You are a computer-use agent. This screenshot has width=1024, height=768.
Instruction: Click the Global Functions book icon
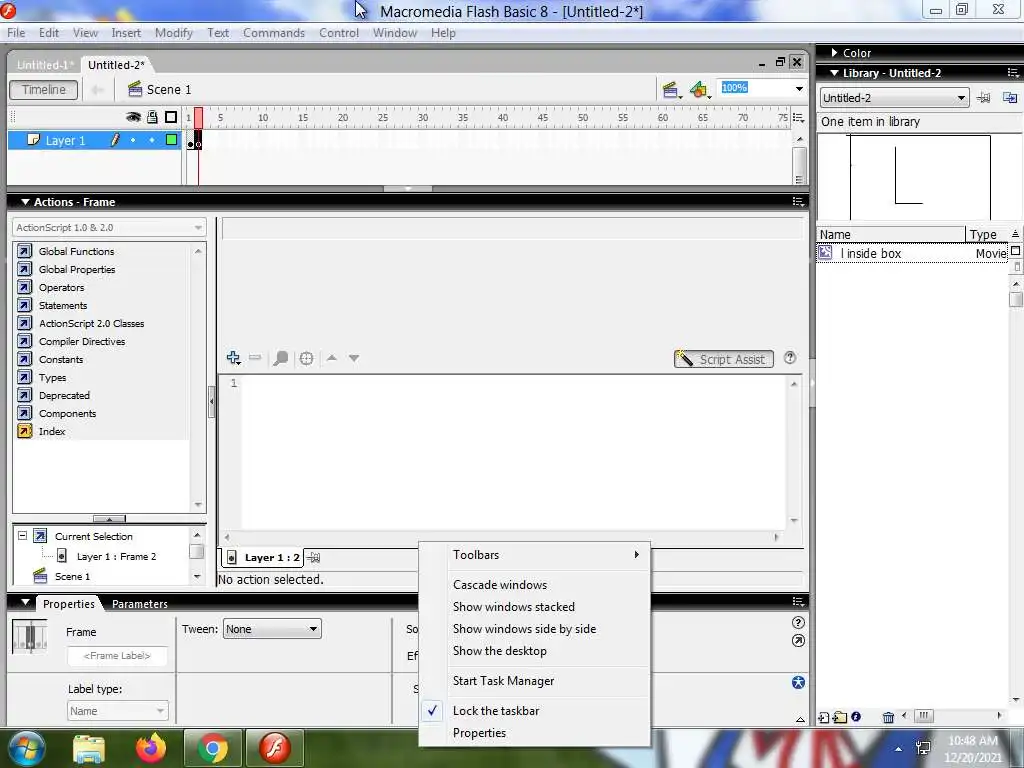(x=25, y=251)
